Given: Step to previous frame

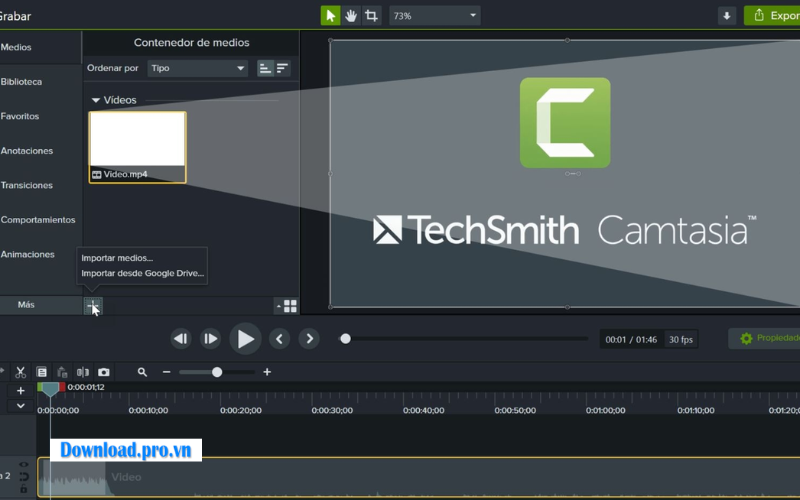Looking at the screenshot, I should coord(181,339).
